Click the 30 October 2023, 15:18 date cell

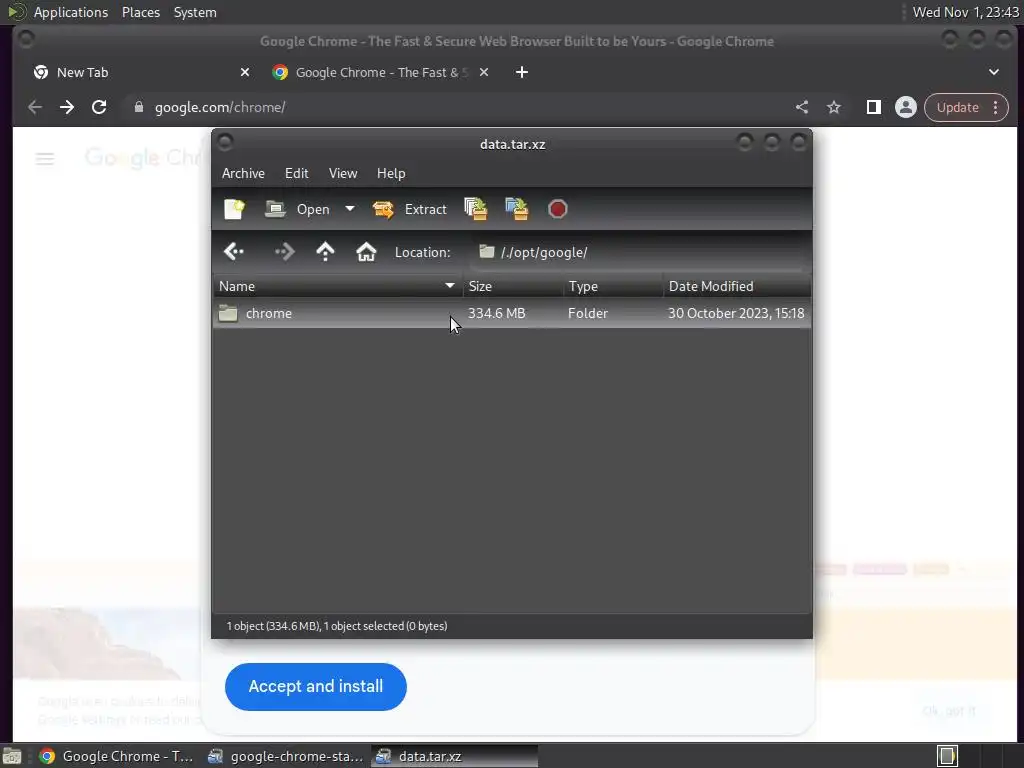tap(736, 313)
